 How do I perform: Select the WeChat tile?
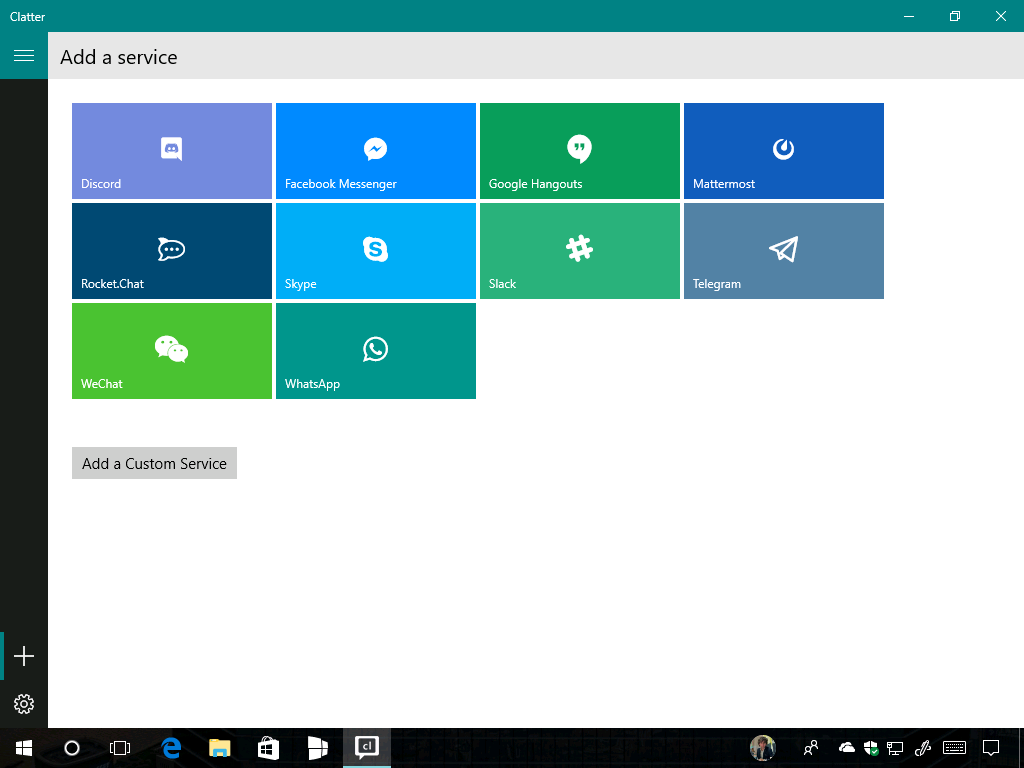click(x=172, y=351)
